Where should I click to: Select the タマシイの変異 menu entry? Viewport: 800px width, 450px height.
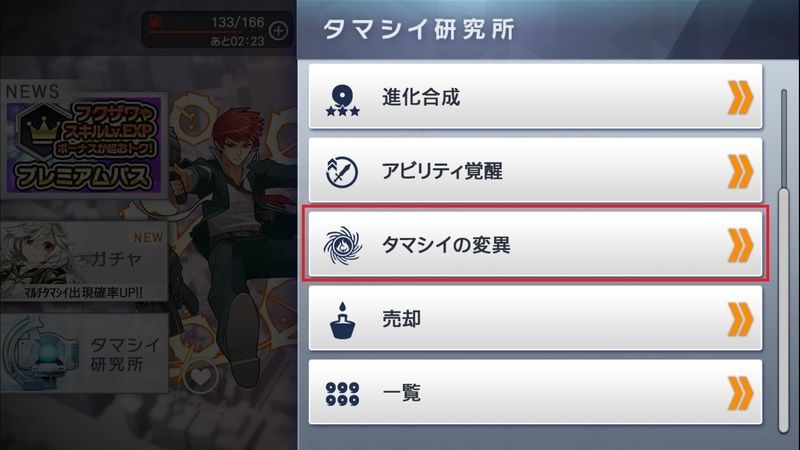(x=535, y=244)
